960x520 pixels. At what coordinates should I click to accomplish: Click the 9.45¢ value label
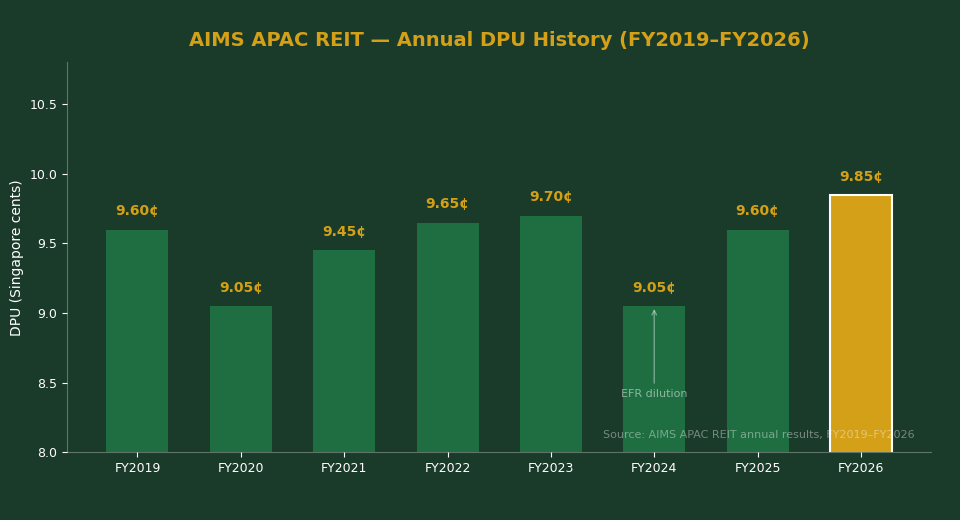[x=344, y=232]
